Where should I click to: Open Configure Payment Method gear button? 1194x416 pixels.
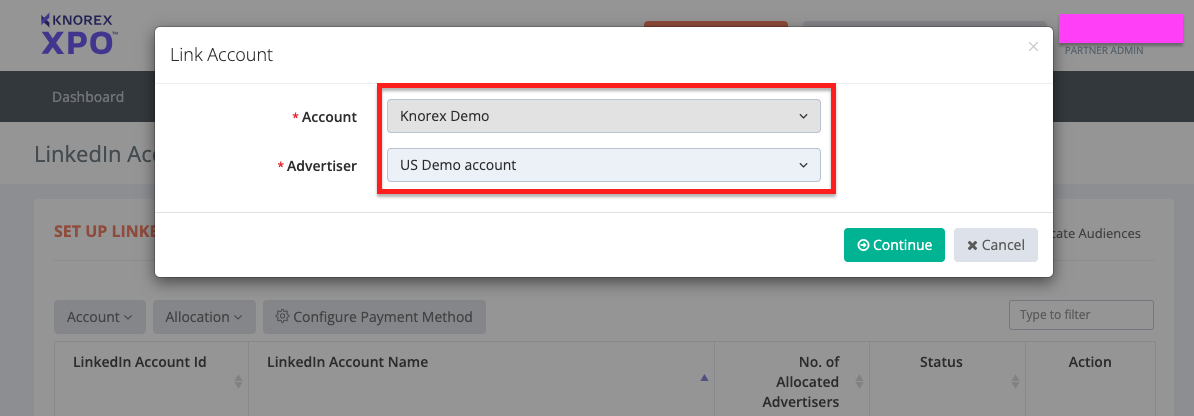tap(374, 317)
